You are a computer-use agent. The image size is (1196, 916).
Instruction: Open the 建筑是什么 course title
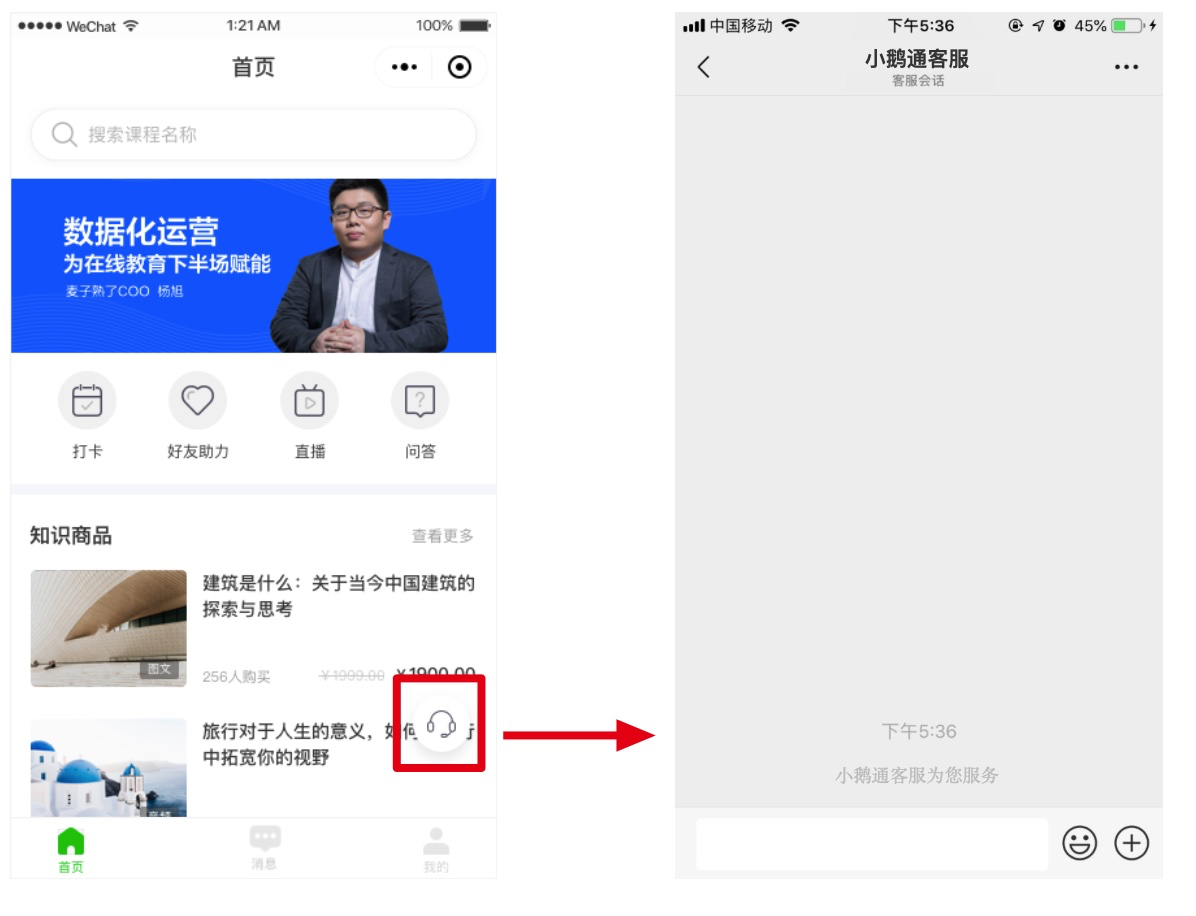point(338,596)
